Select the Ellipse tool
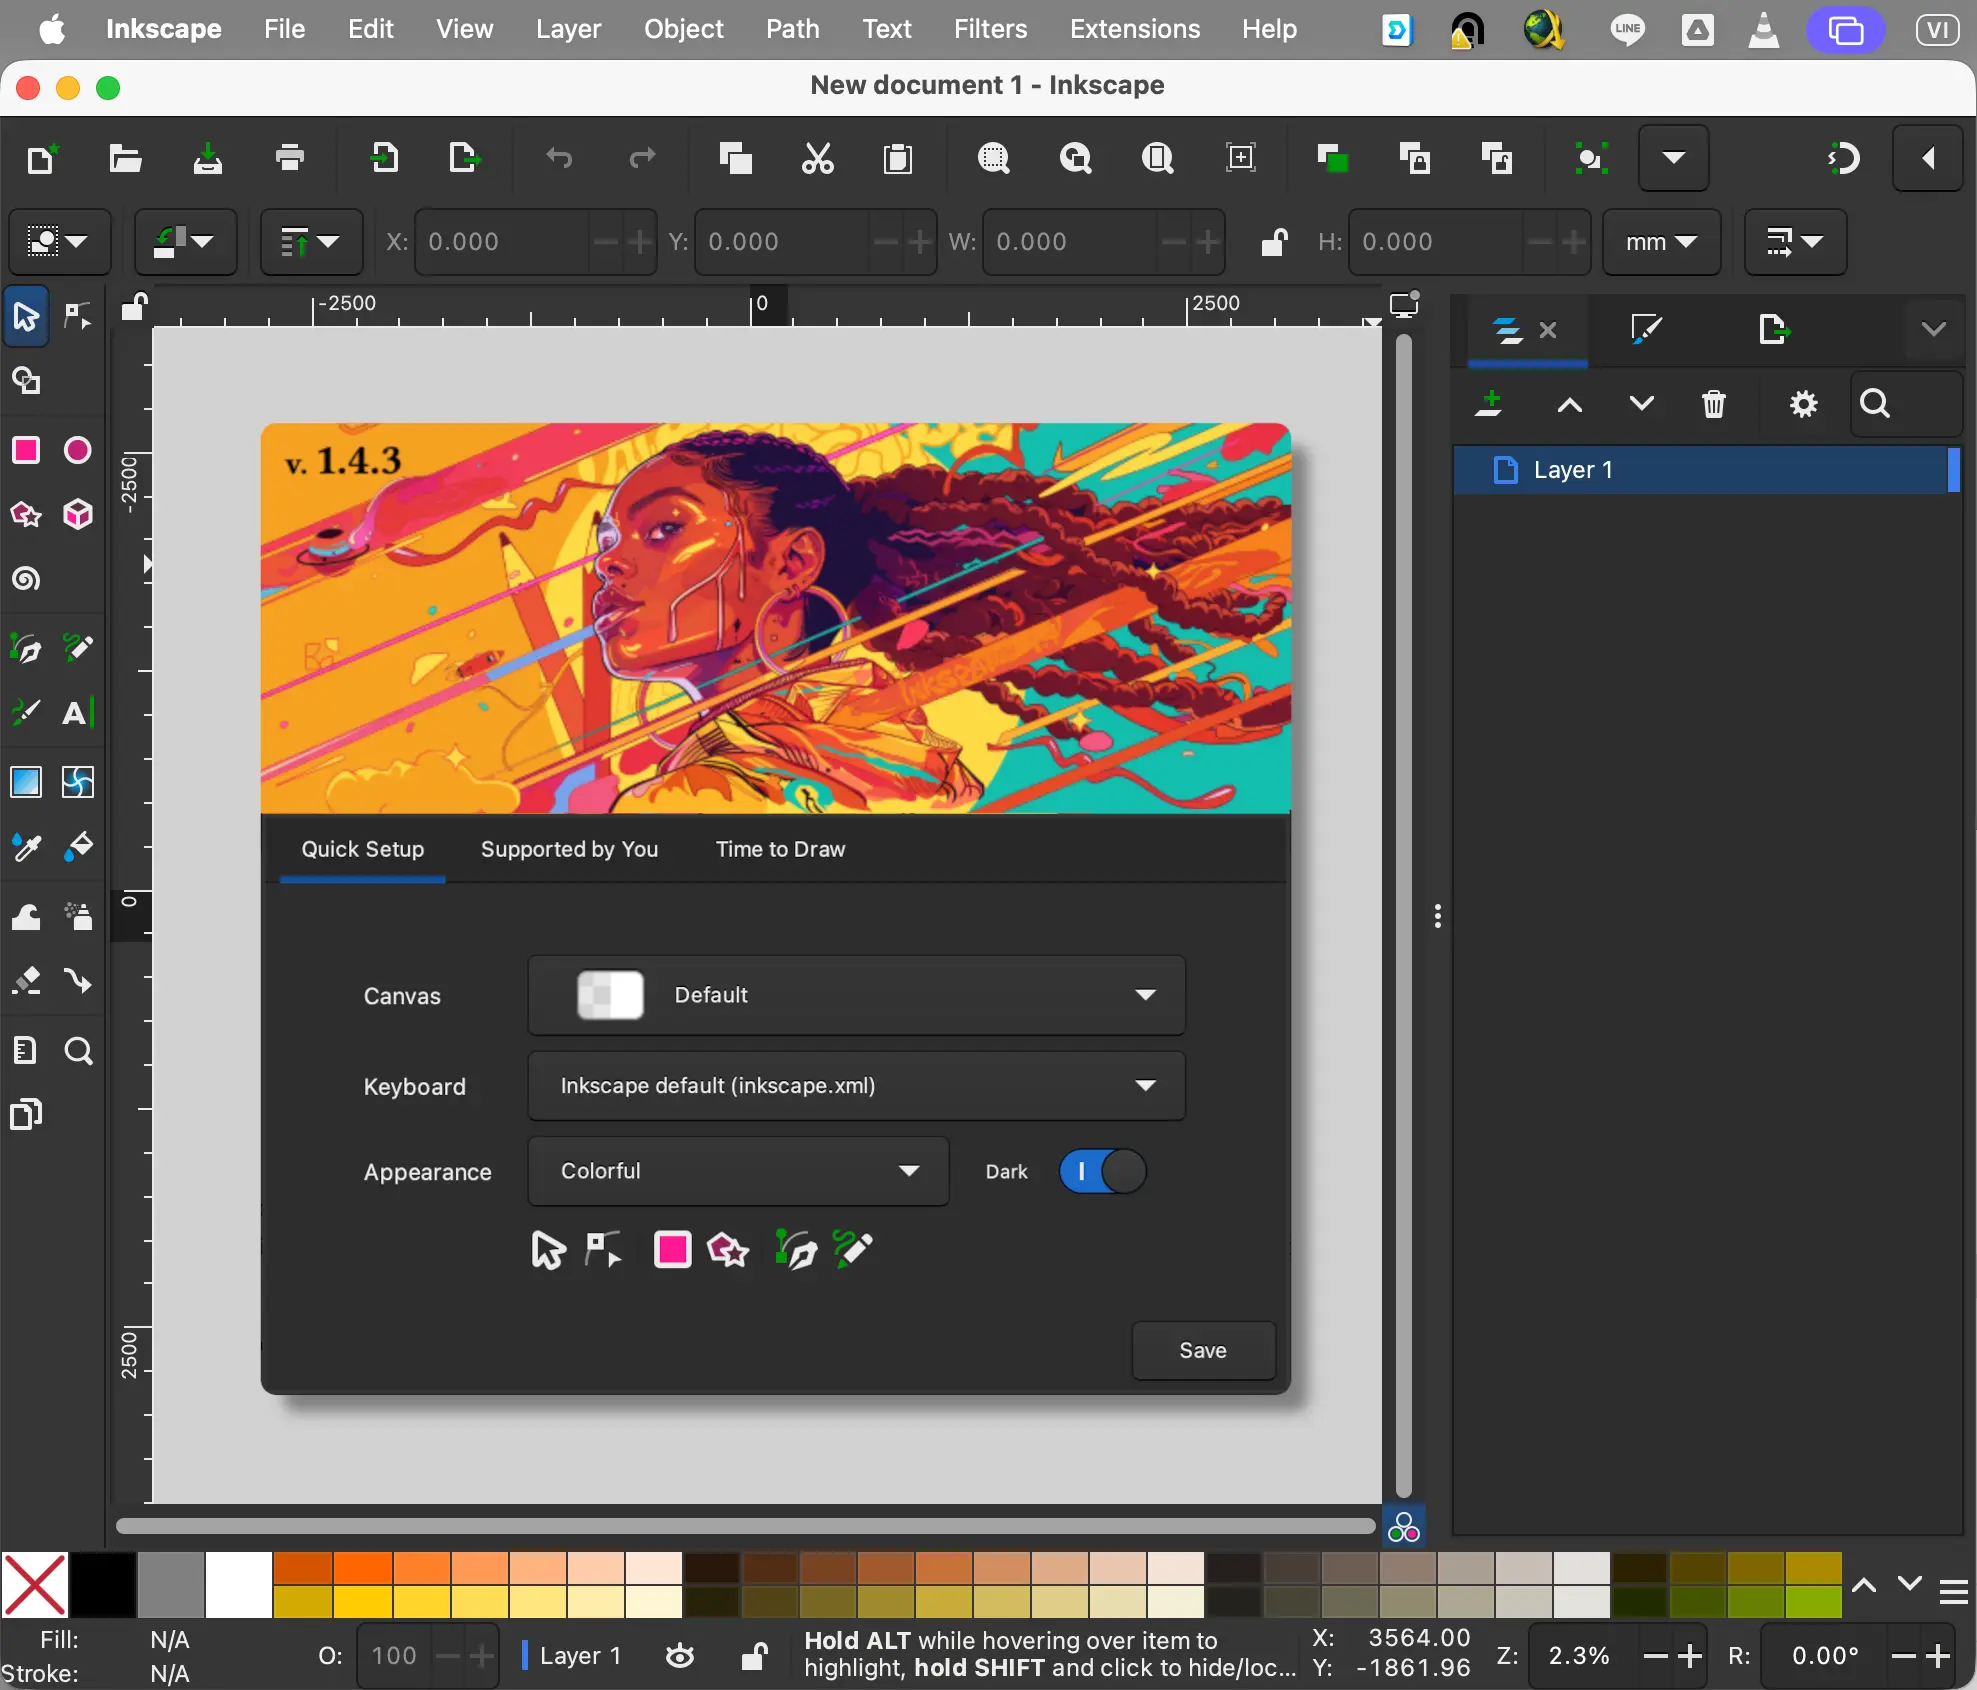1977x1690 pixels. 78,450
